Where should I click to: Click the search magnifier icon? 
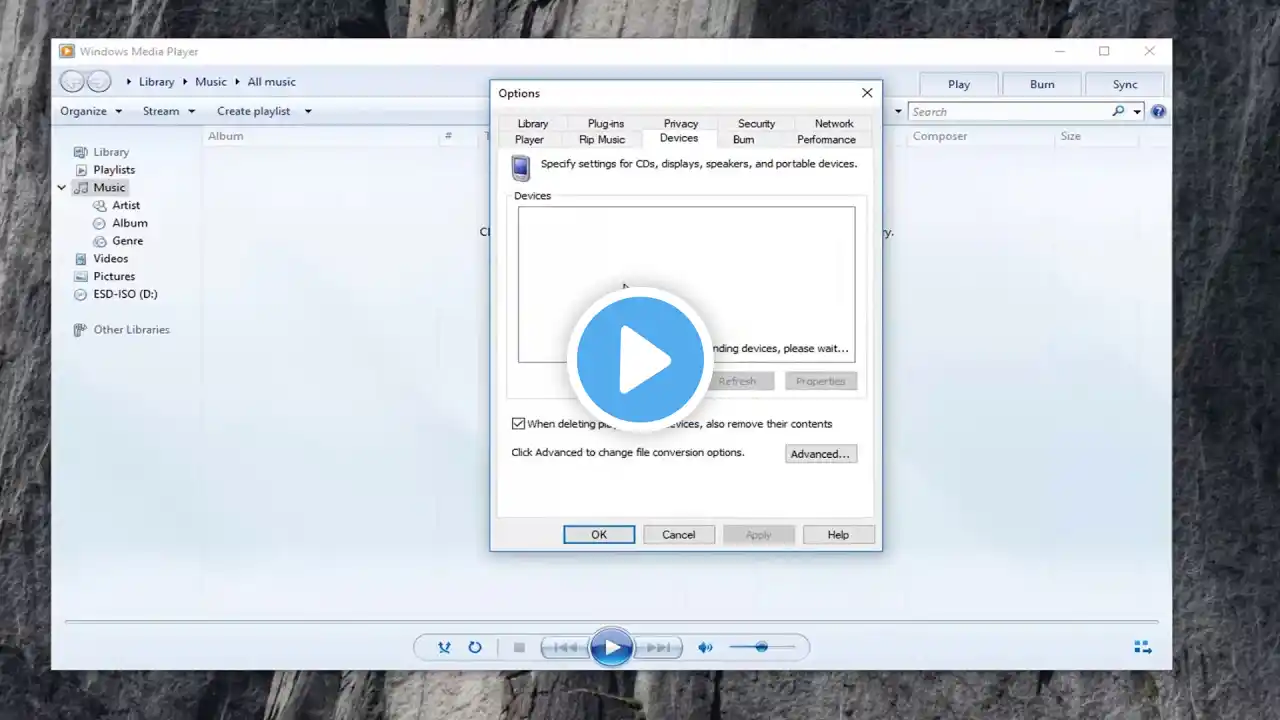tap(1118, 111)
